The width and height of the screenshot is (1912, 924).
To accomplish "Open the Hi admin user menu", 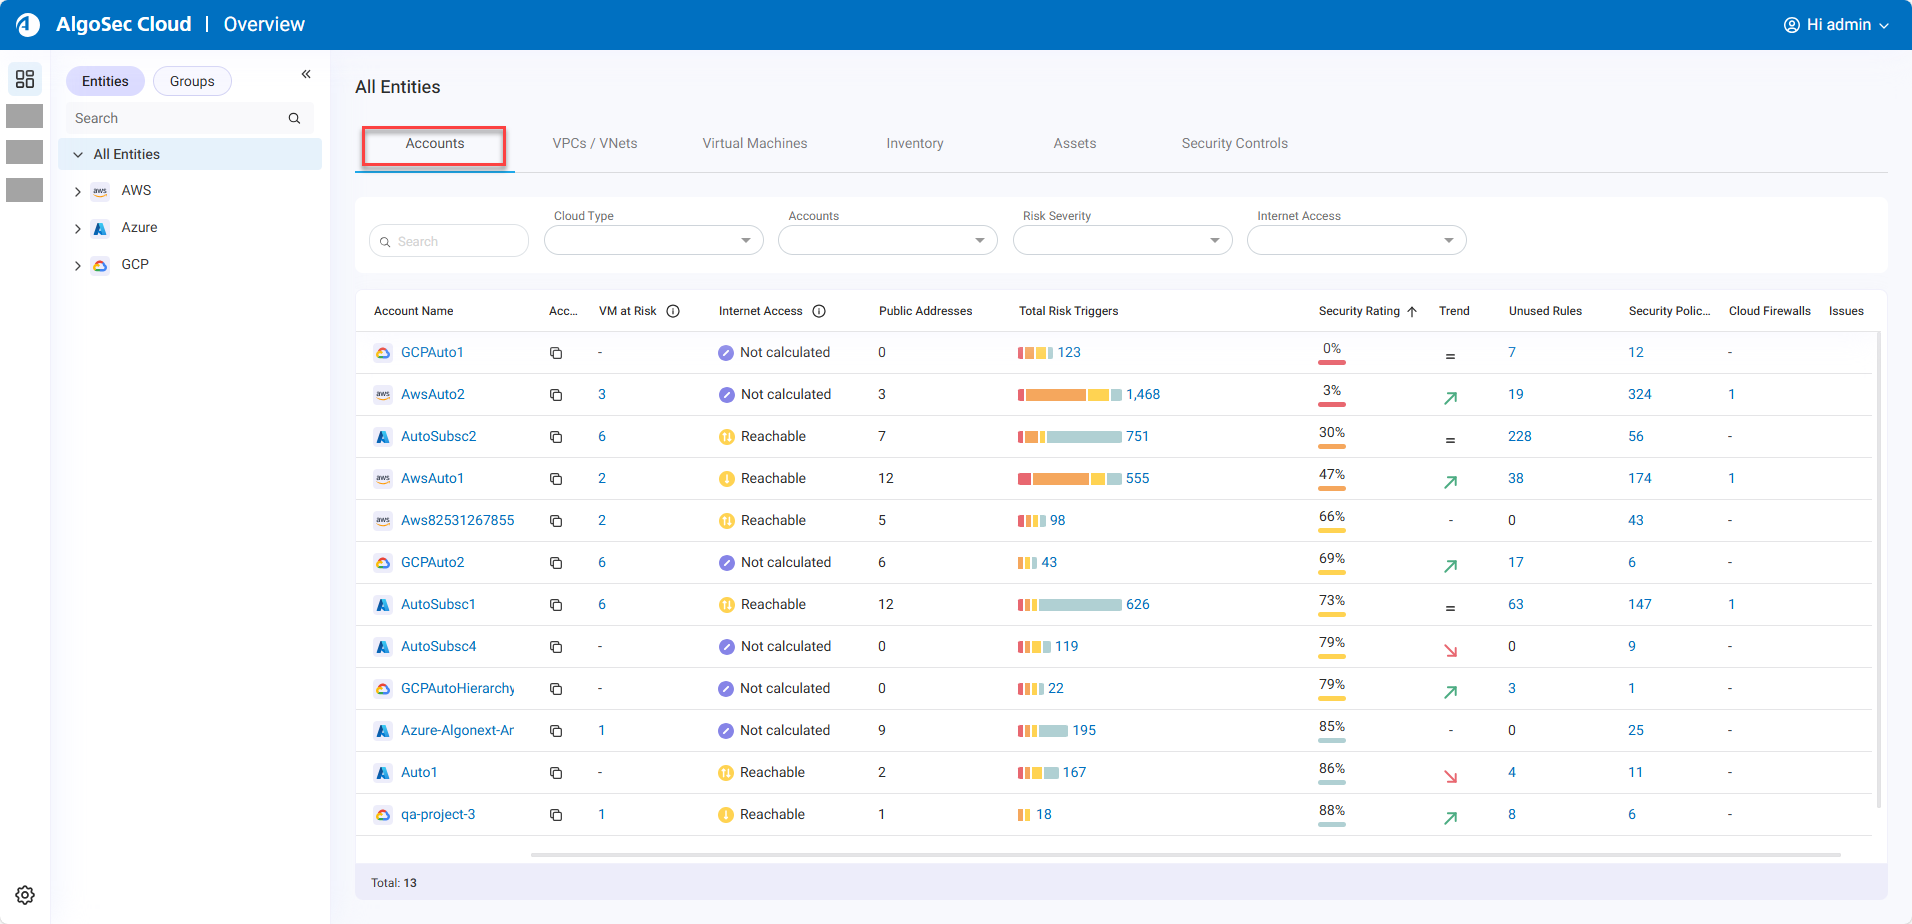I will click(x=1836, y=25).
